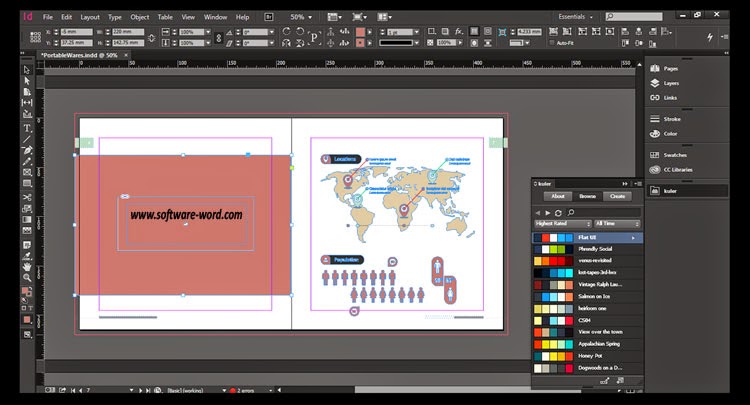Click the quick apply lightning icon
This screenshot has width=750, height=405.
point(710,37)
